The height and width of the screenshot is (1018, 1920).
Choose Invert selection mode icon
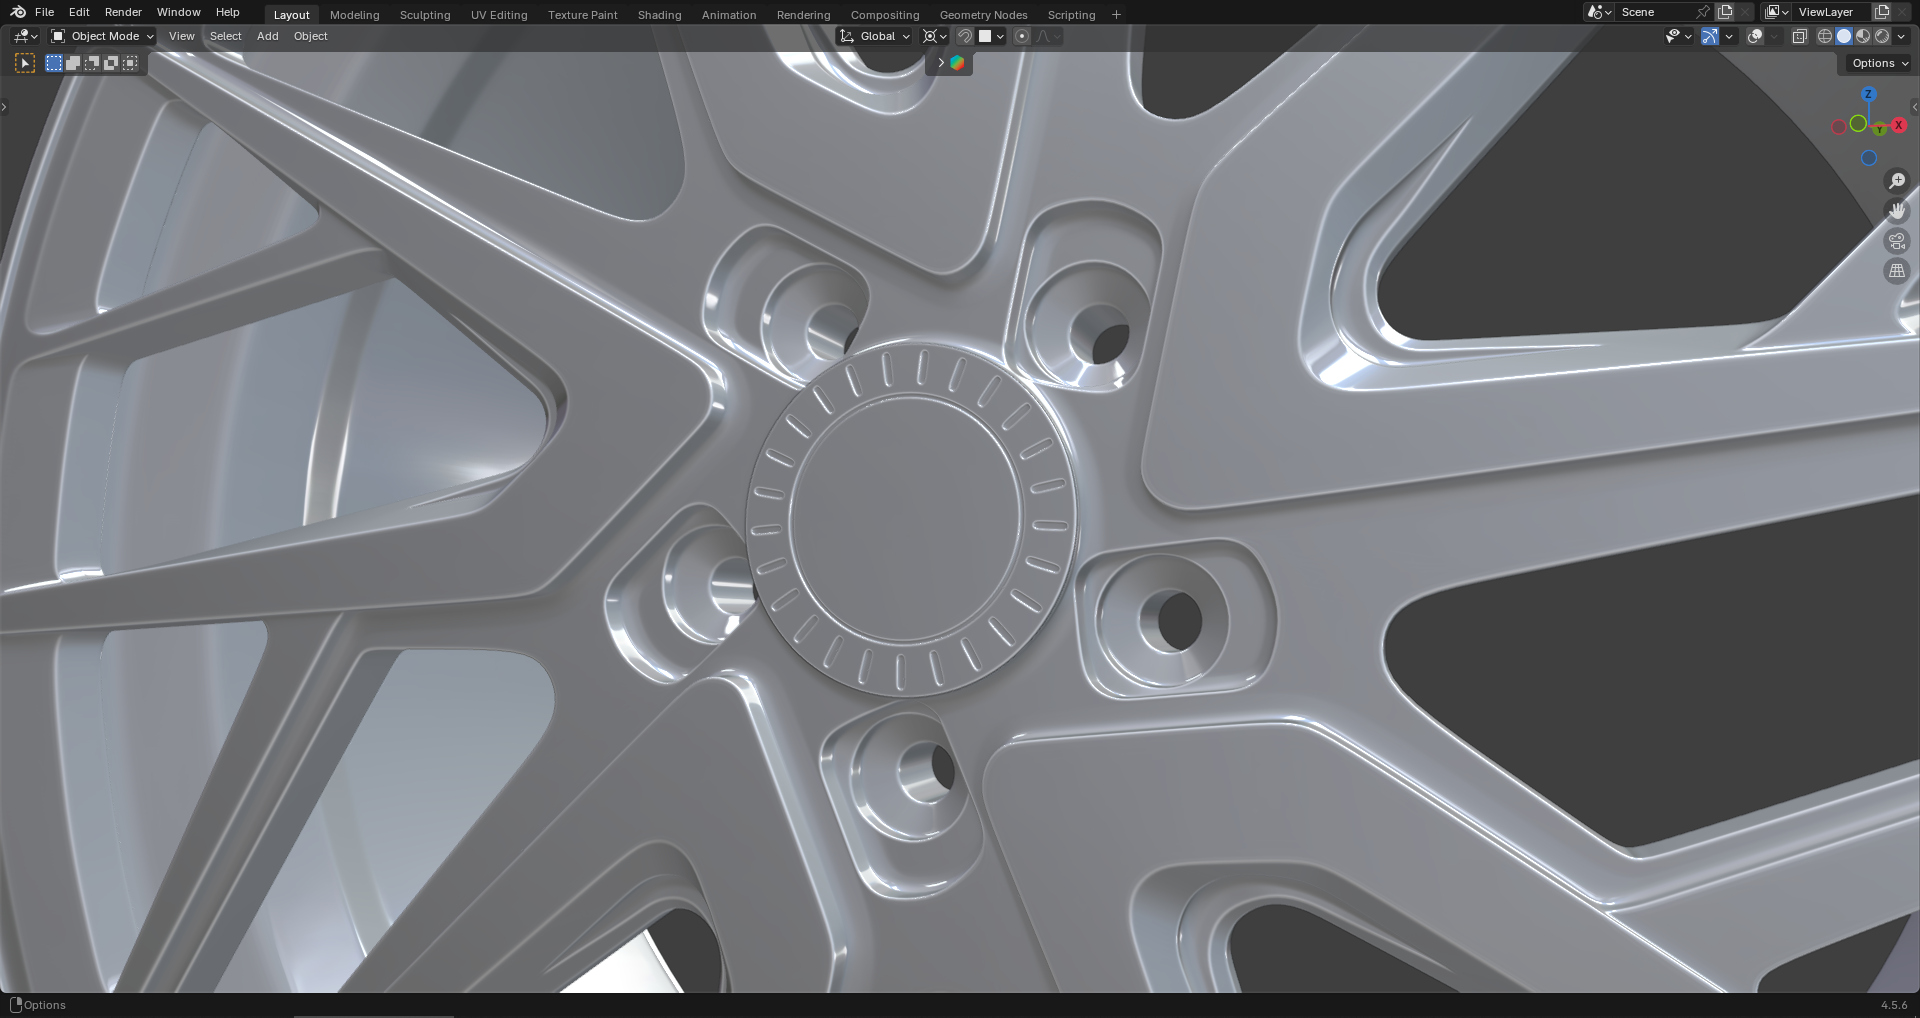(x=111, y=63)
